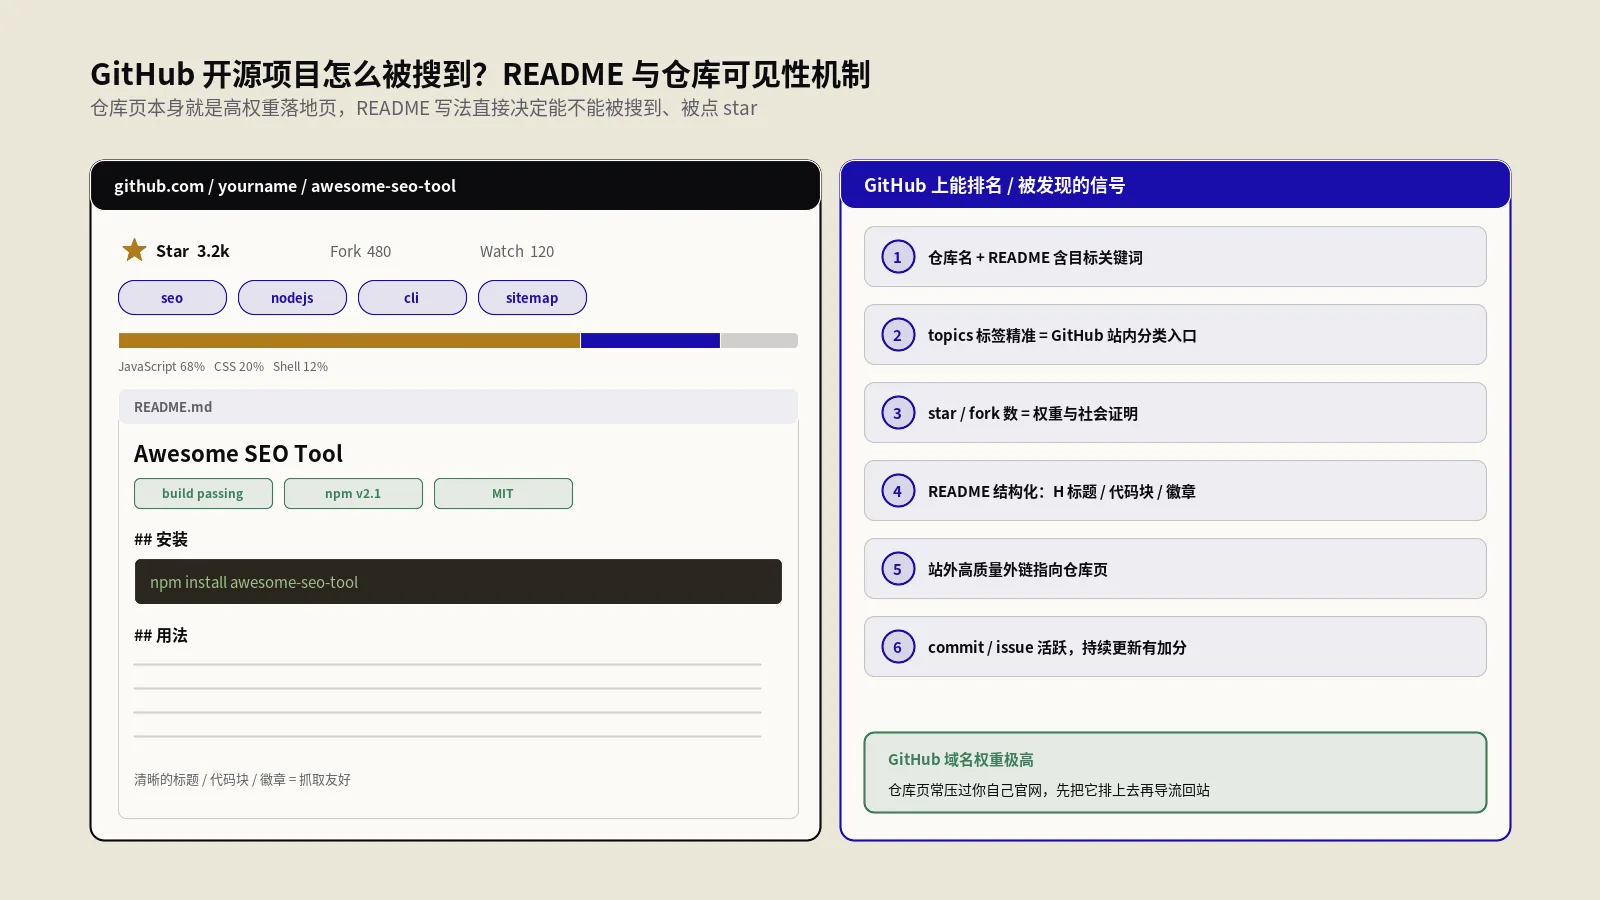Click the npm install awesome-seo-tool code block
The height and width of the screenshot is (900, 1600).
coord(458,582)
